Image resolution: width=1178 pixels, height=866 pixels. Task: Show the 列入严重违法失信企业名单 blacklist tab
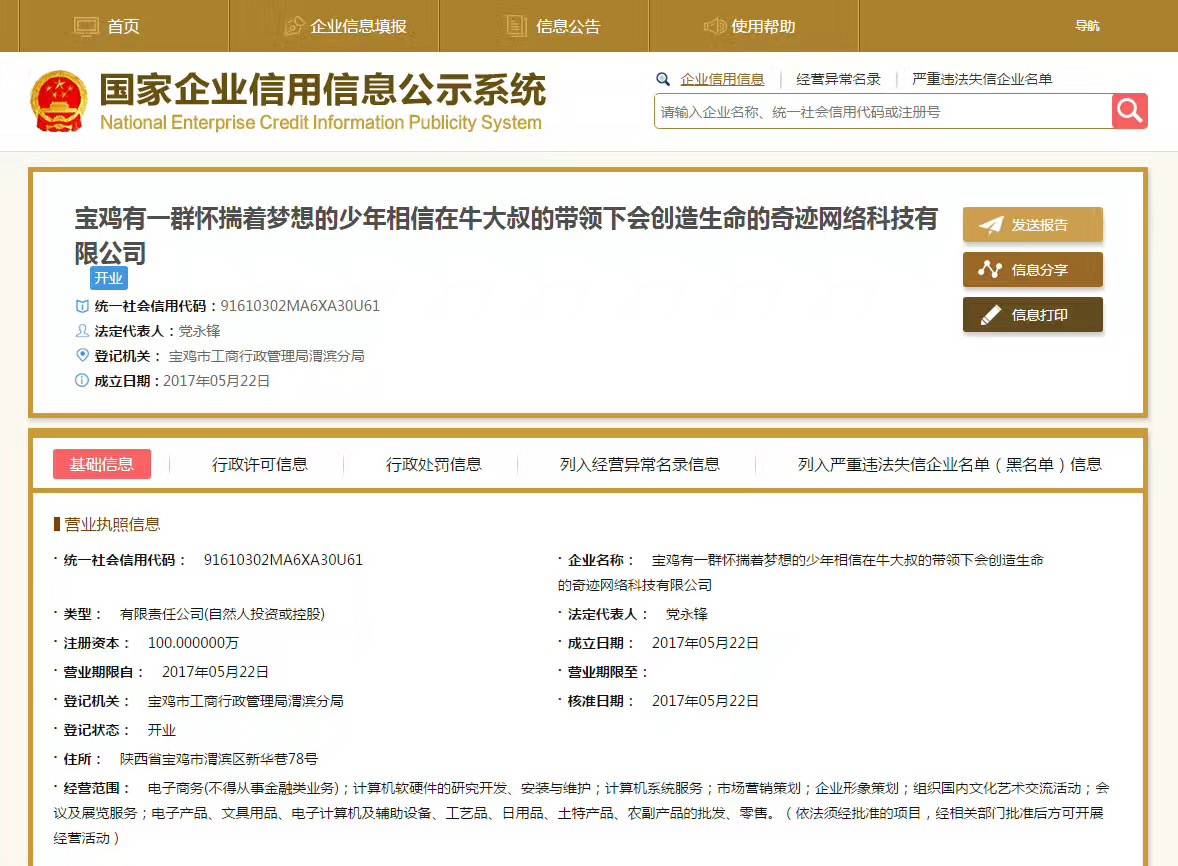click(x=949, y=464)
